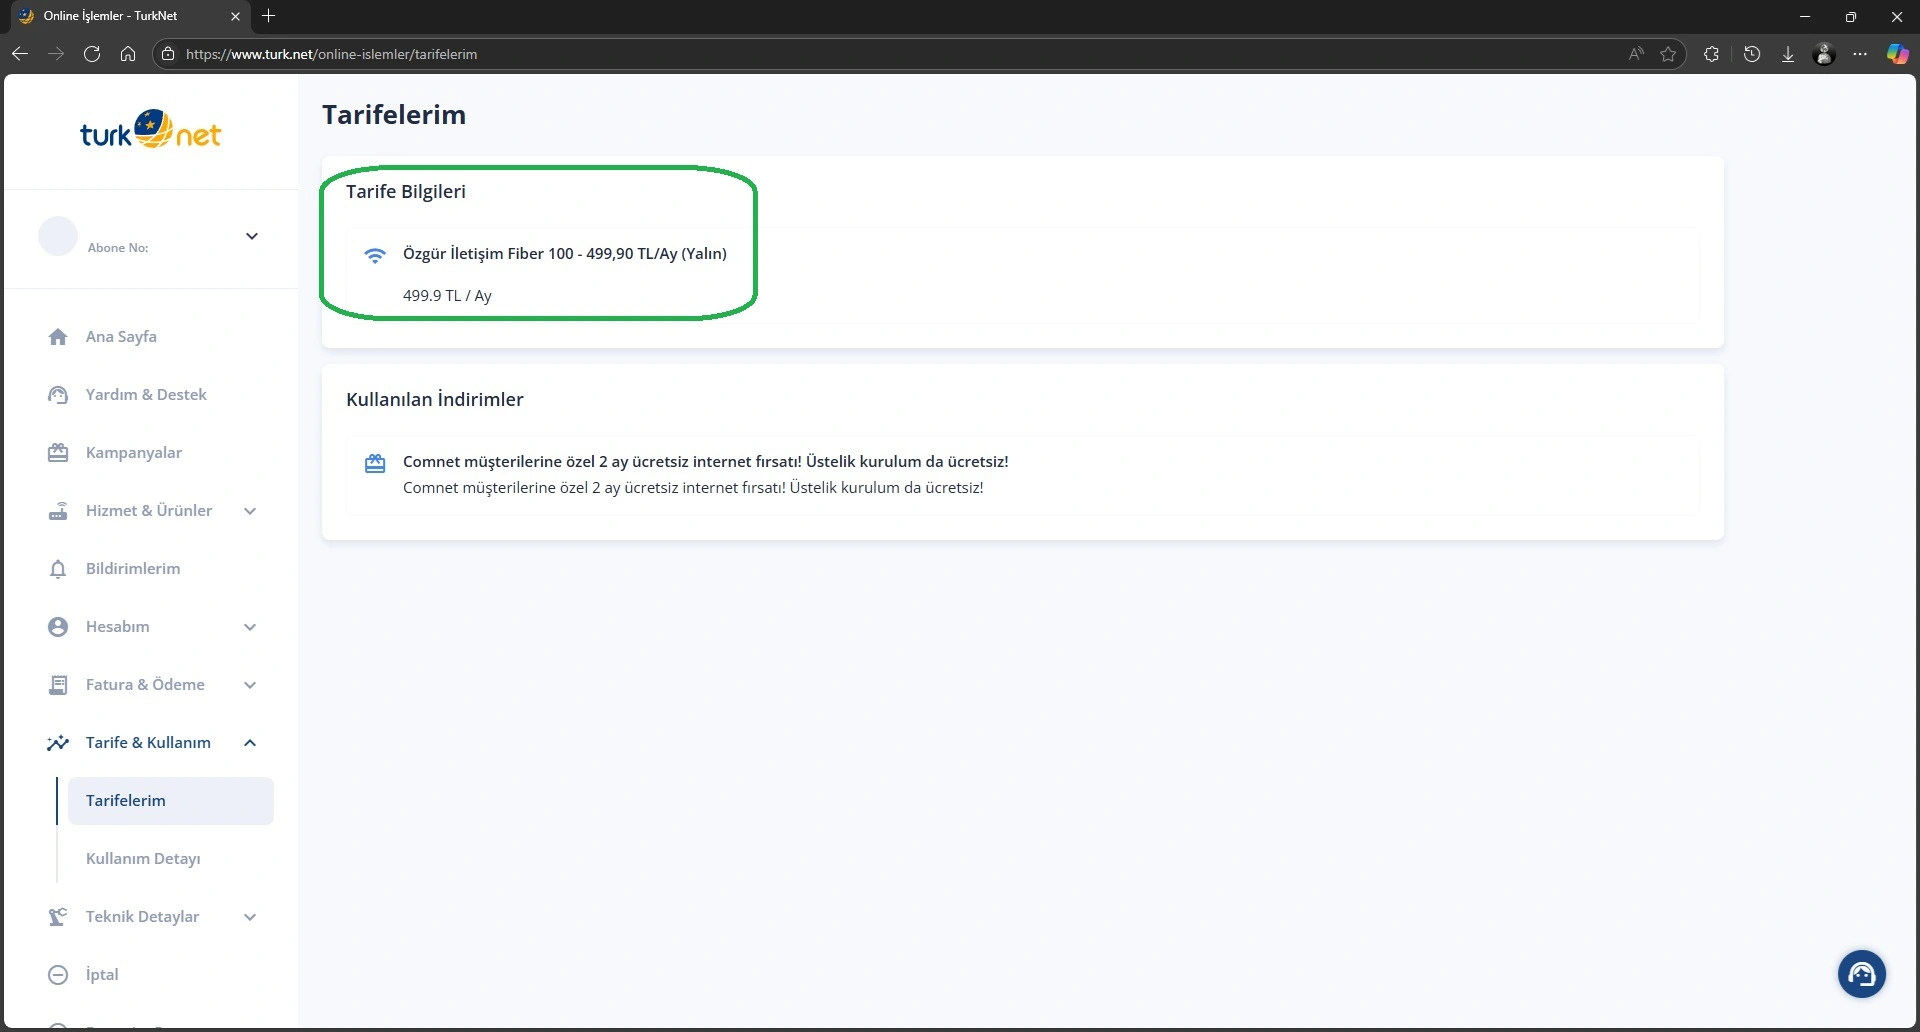Image resolution: width=1920 pixels, height=1032 pixels.
Task: Expand the Hesabım submenu chevron
Action: 250,627
